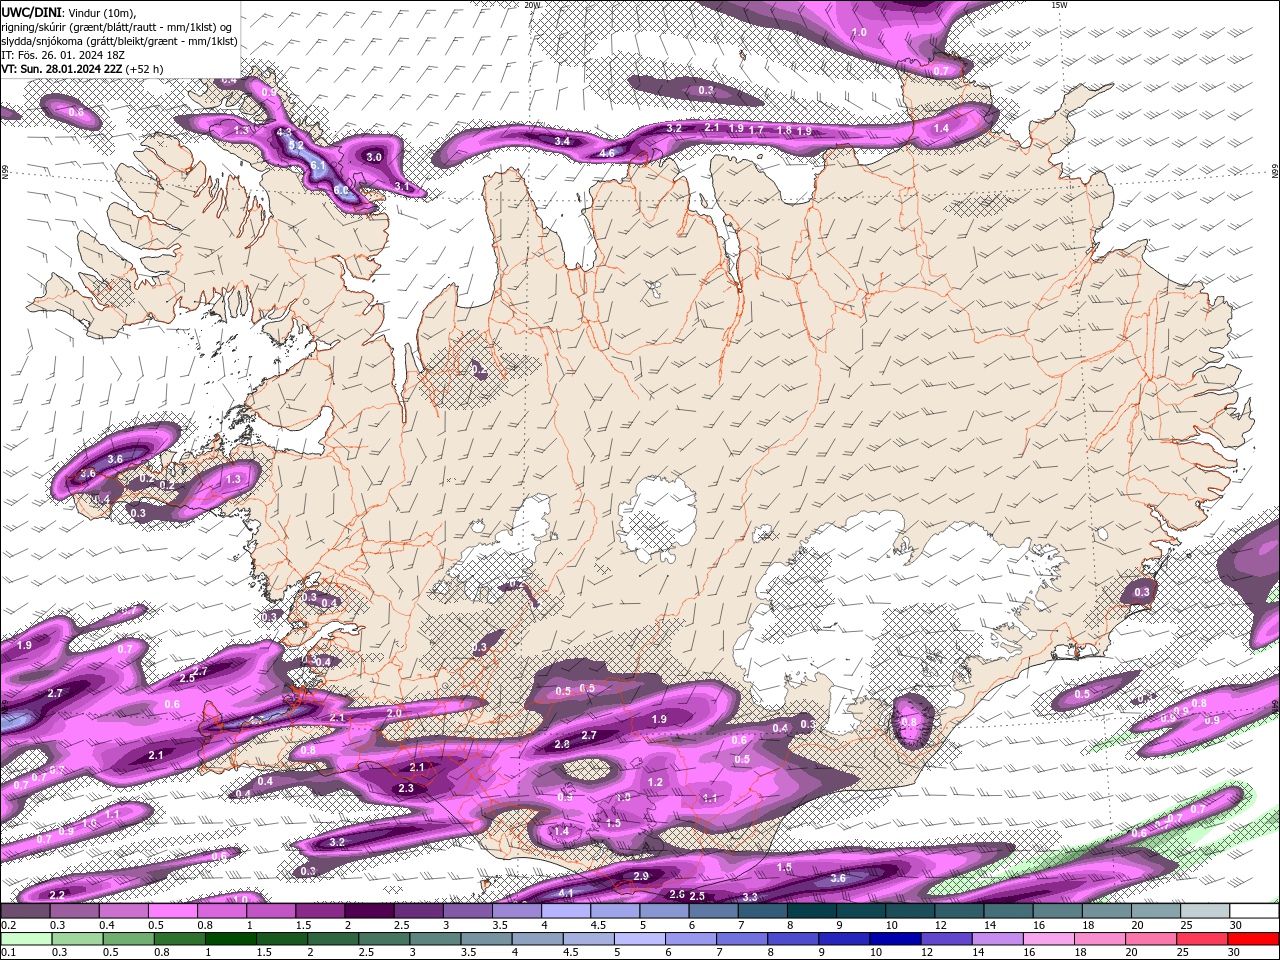Pick the medium green swatch labeled 0.5 in rain scale
1280x960 pixels.
point(128,939)
